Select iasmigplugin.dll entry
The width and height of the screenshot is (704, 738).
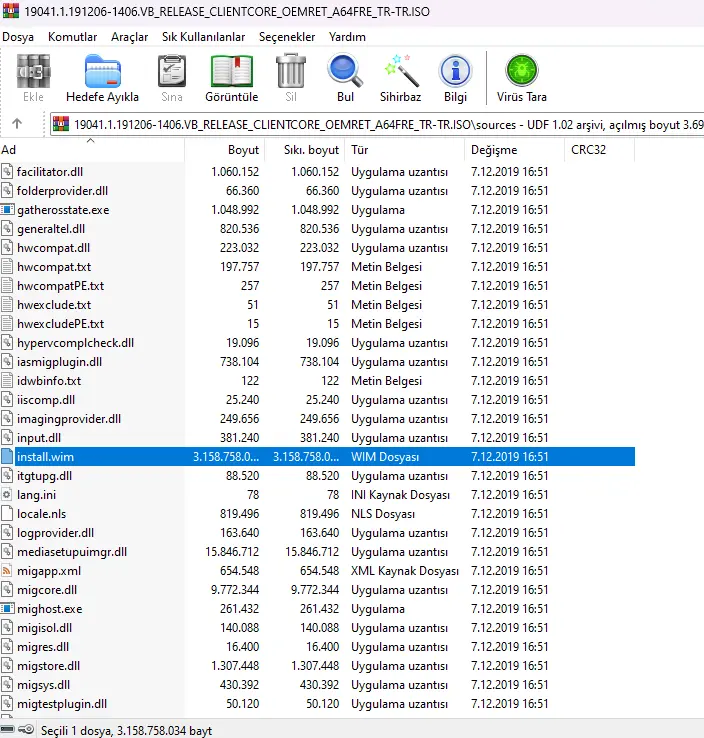(59, 361)
